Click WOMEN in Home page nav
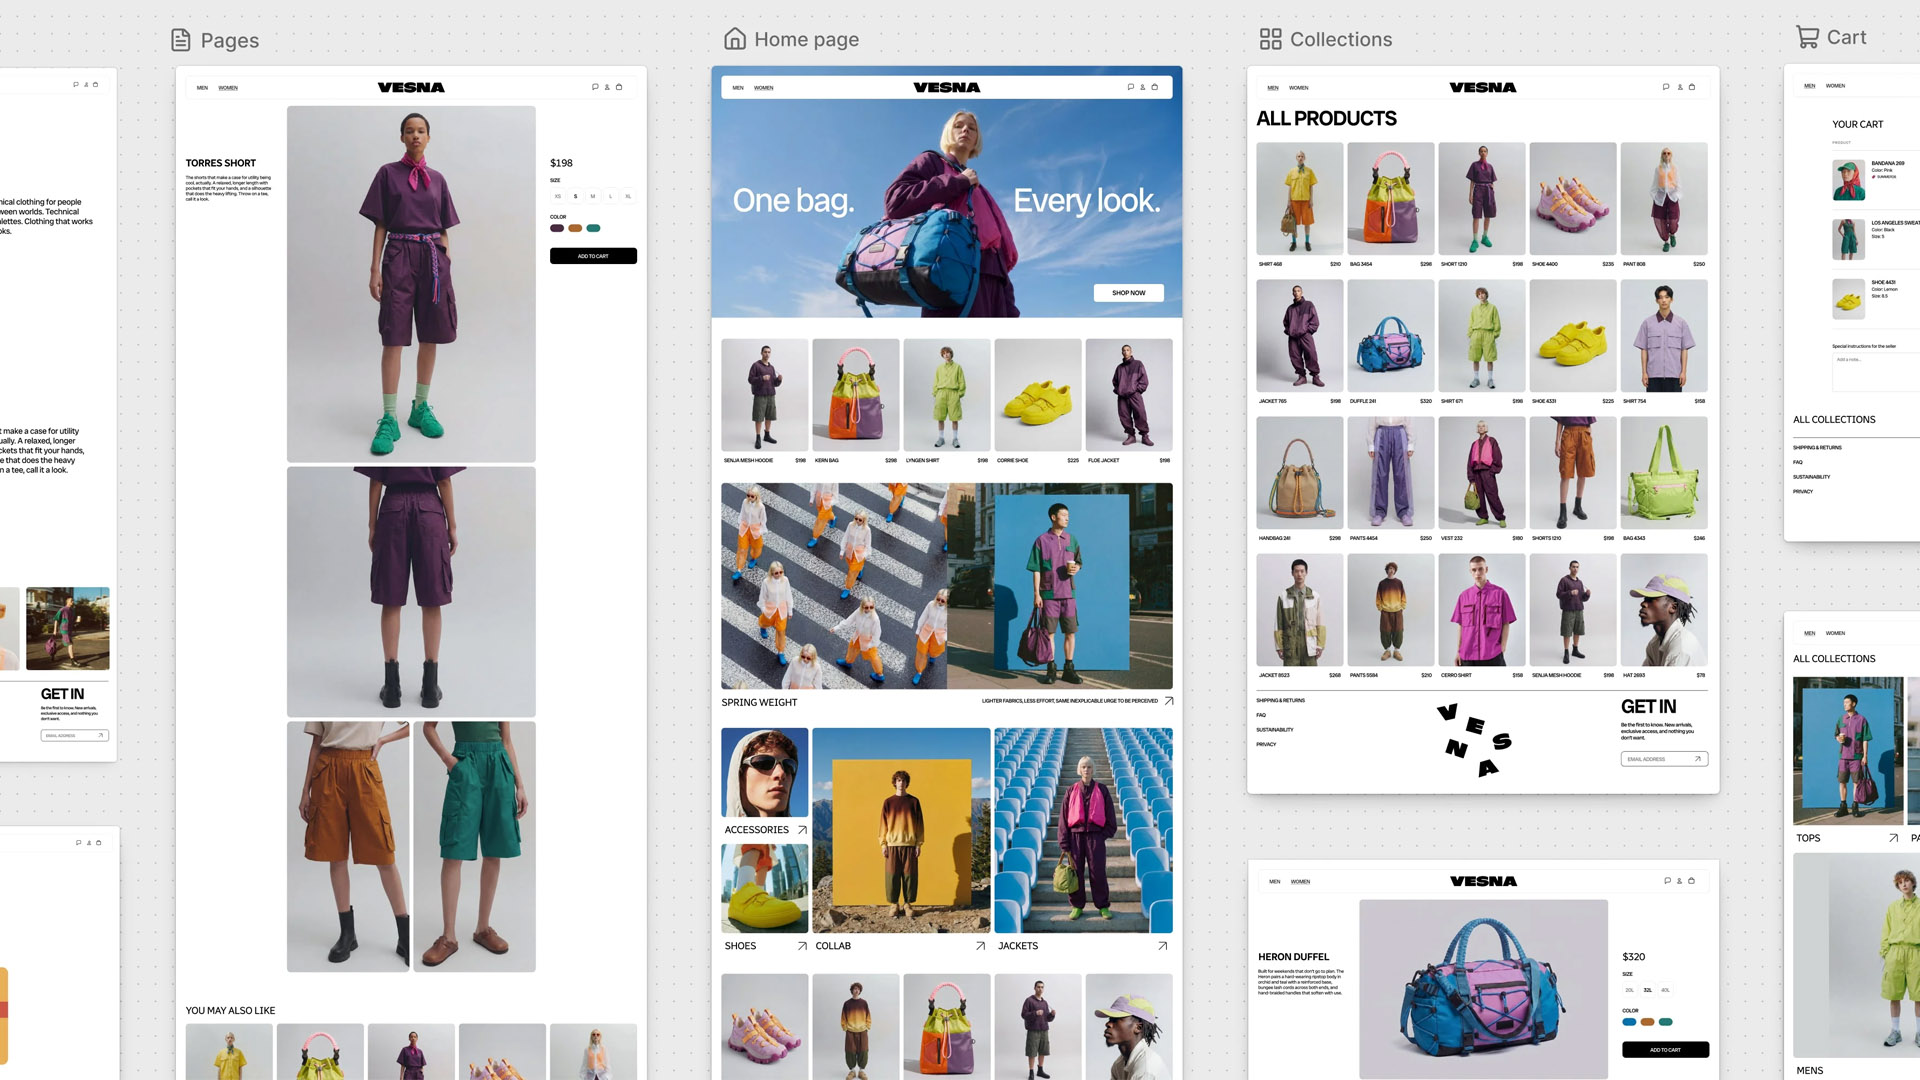 pos(764,88)
